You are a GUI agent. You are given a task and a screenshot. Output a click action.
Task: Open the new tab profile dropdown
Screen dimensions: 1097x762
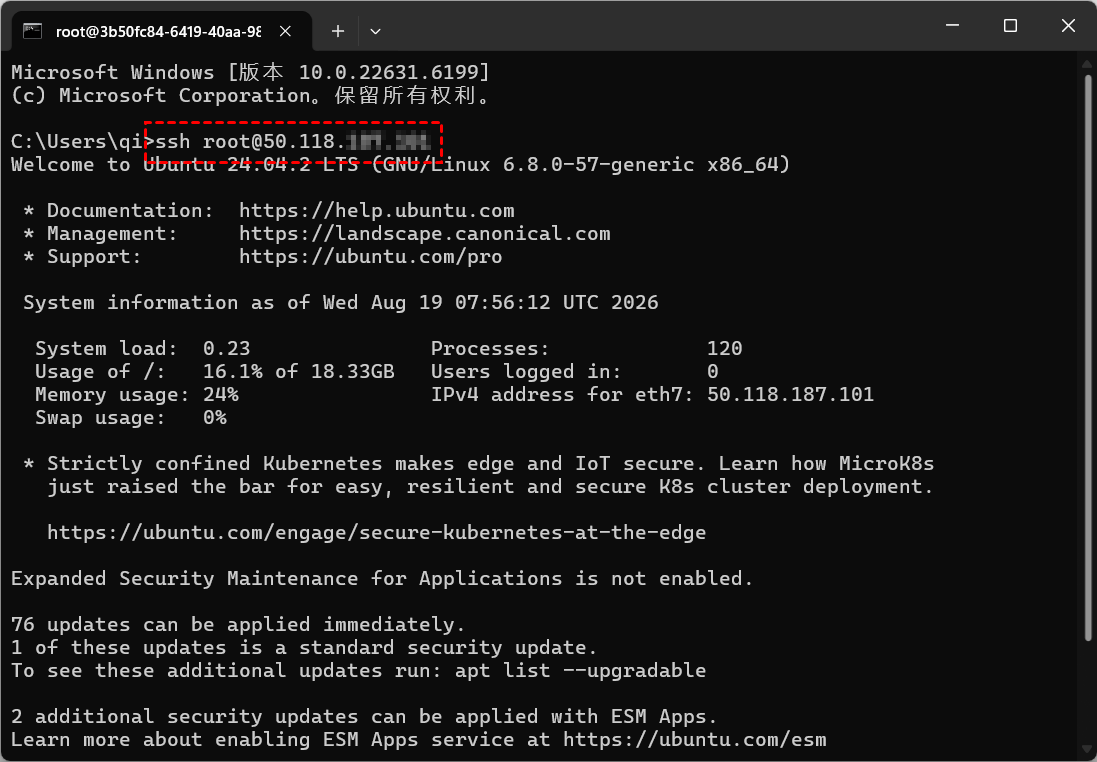click(x=375, y=31)
